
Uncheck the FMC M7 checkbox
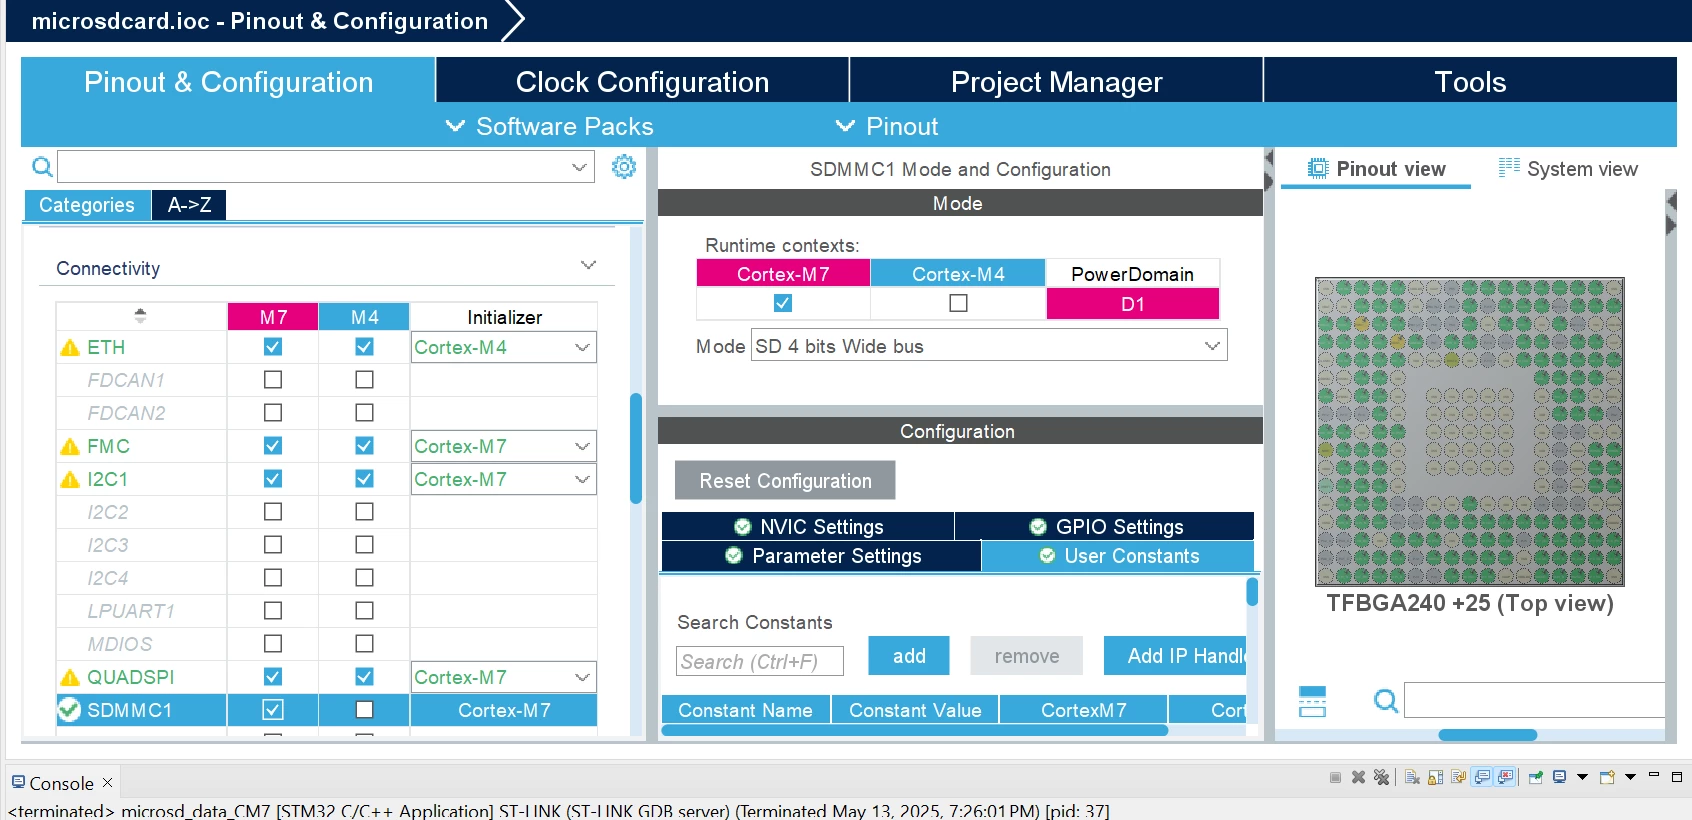[x=273, y=446]
